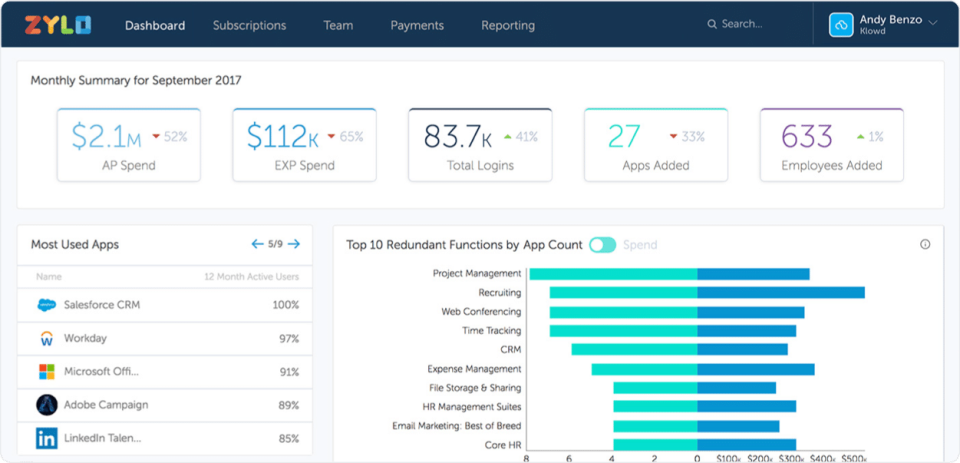Screen dimensions: 960x463
Task: Click the Most Used Apps heading
Action: point(75,244)
